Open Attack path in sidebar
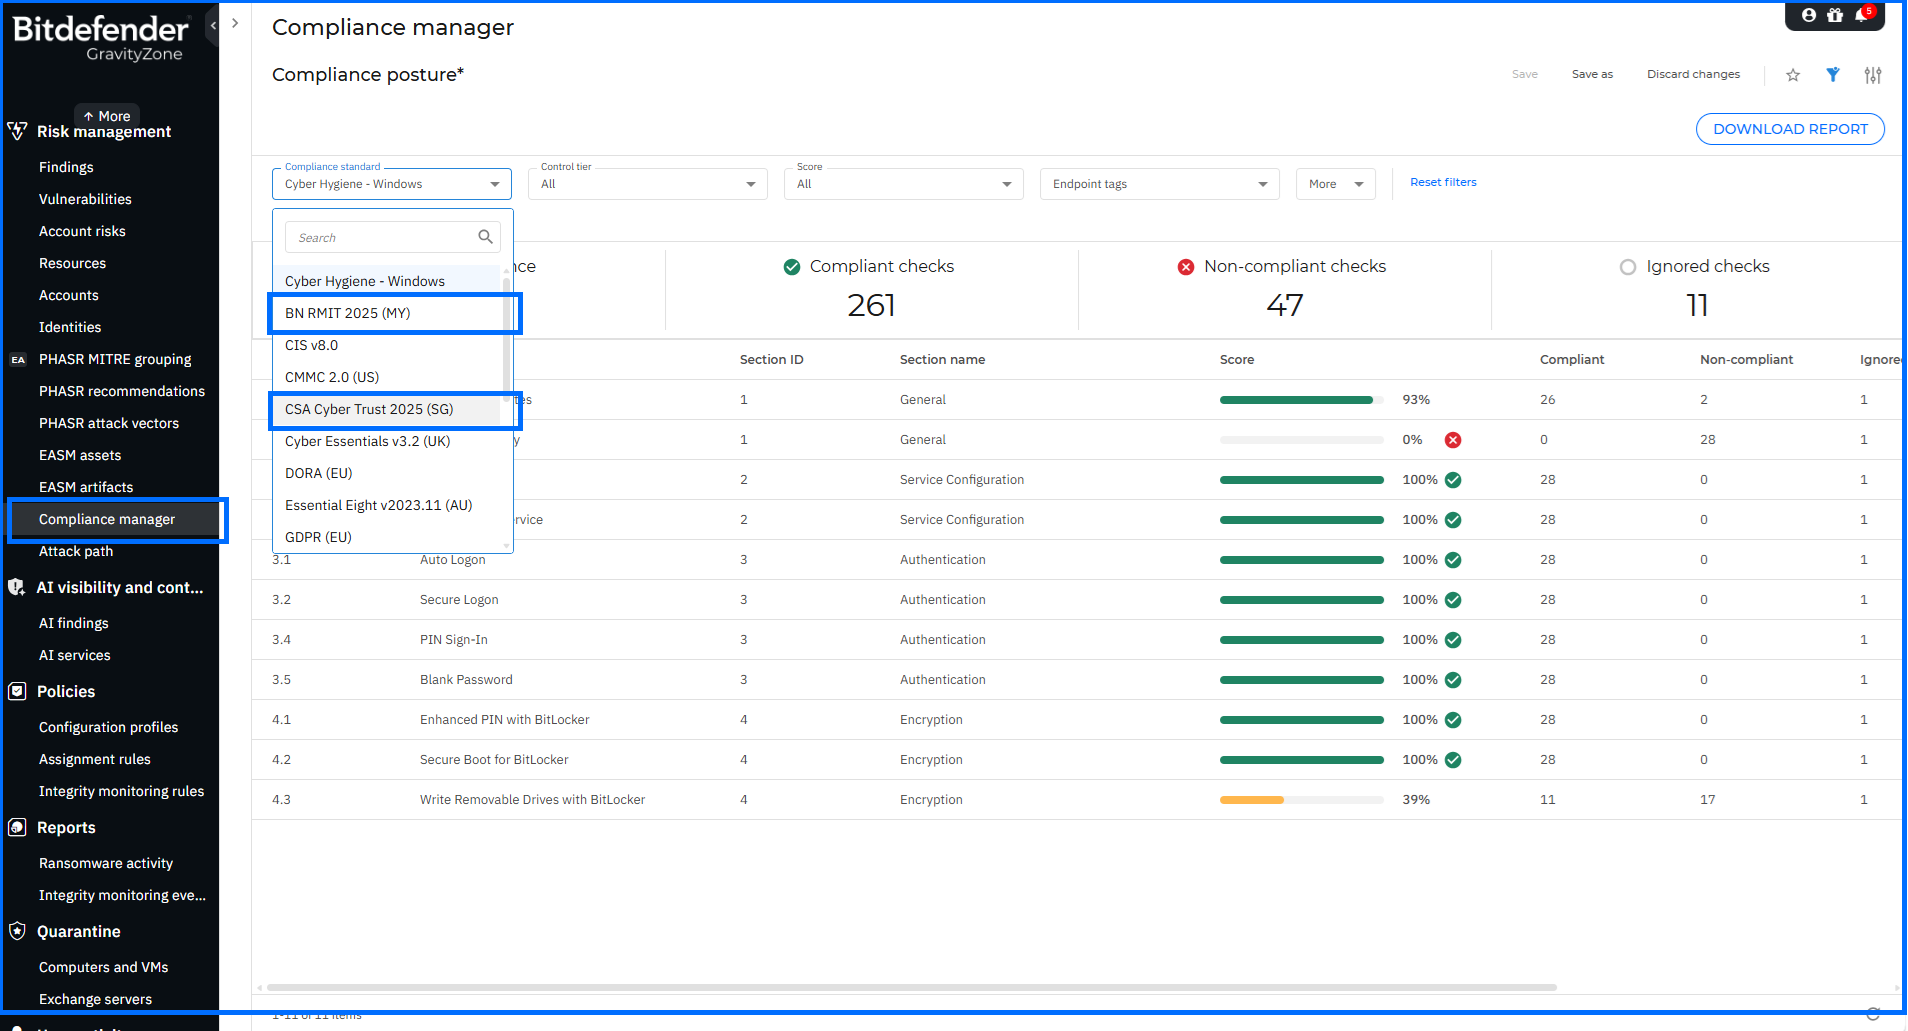1908x1031 pixels. 76,551
